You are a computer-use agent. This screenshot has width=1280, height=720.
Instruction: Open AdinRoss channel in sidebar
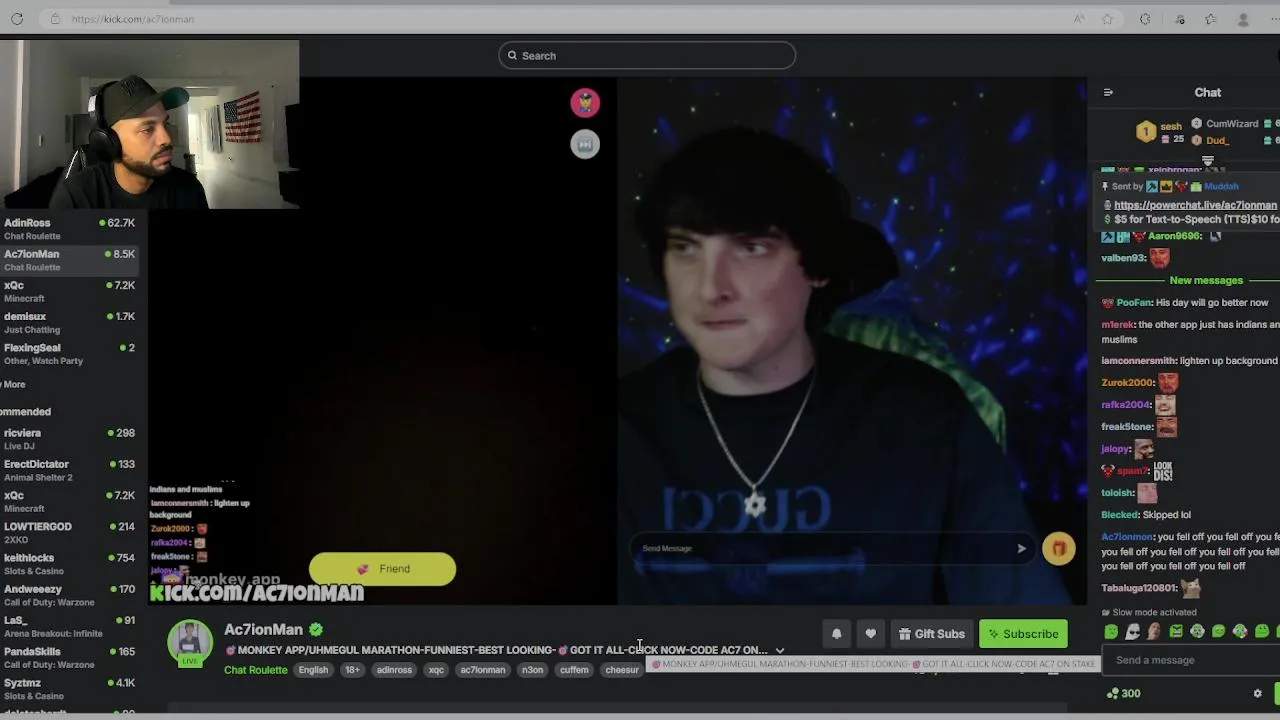pyautogui.click(x=70, y=229)
